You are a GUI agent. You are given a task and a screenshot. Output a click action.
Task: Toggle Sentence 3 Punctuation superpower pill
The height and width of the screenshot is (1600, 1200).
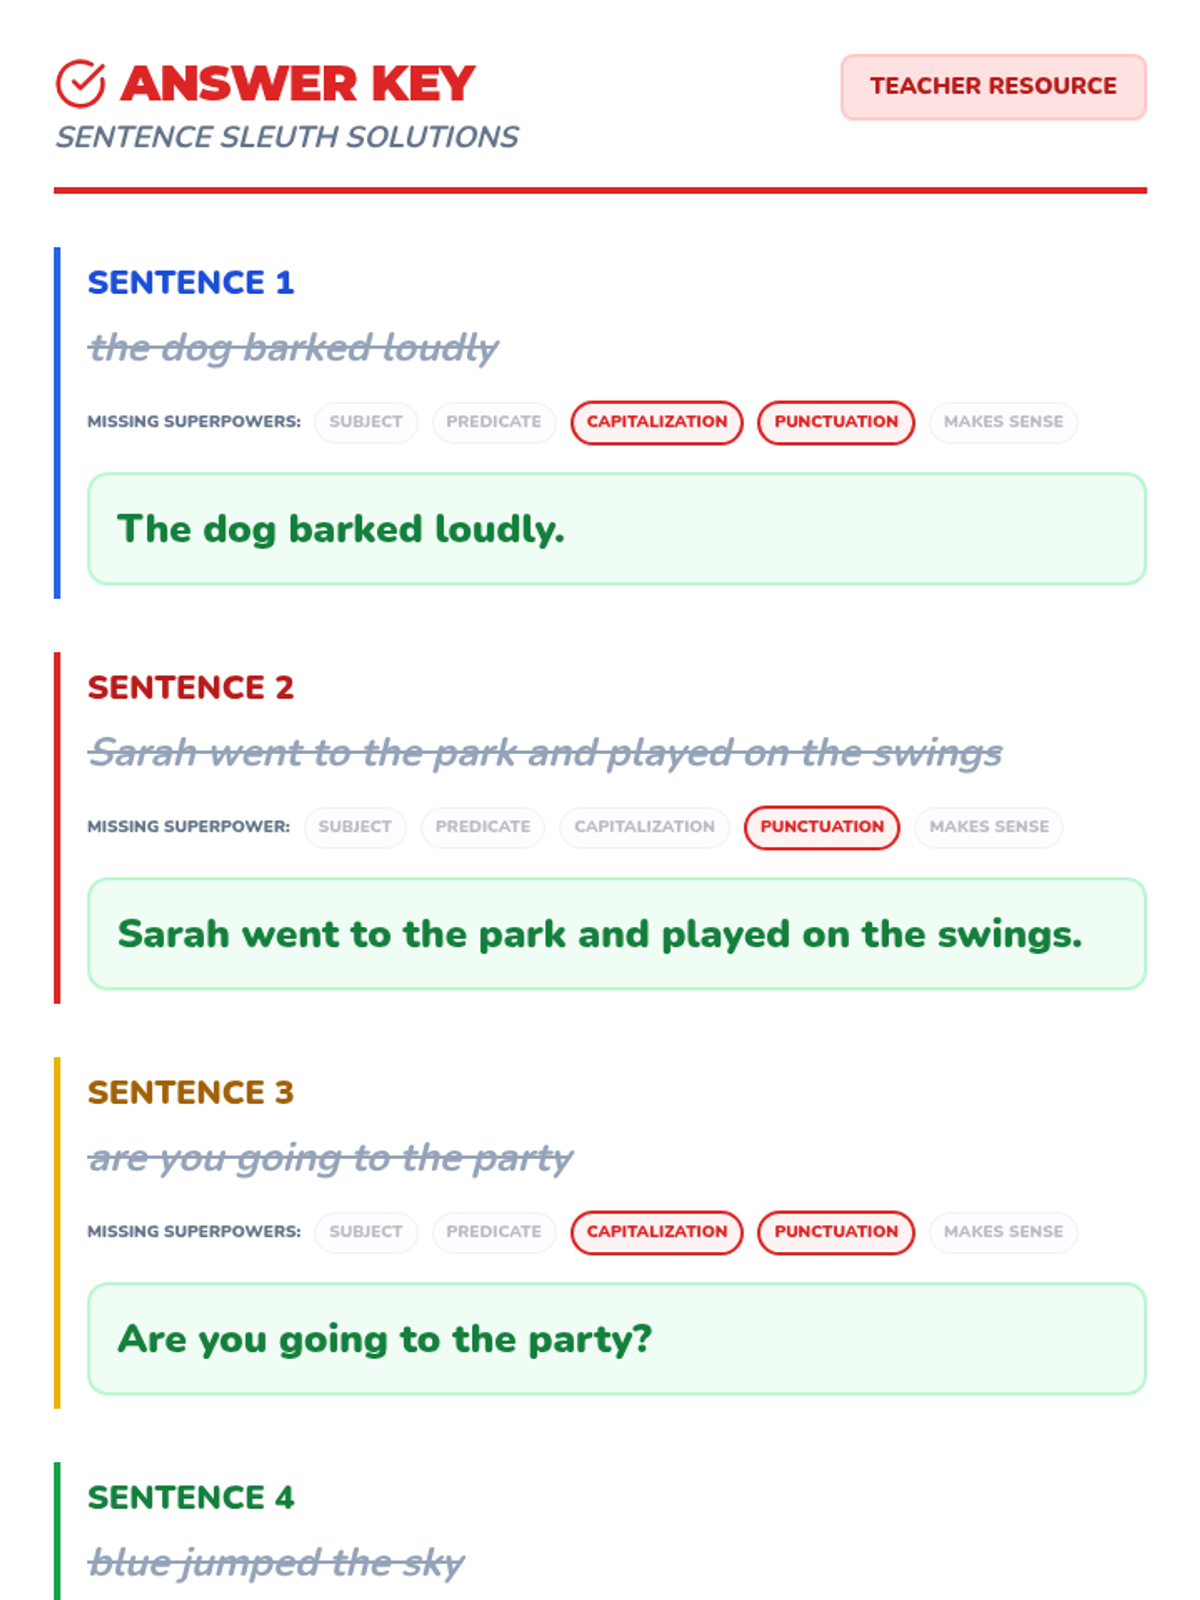point(836,1232)
